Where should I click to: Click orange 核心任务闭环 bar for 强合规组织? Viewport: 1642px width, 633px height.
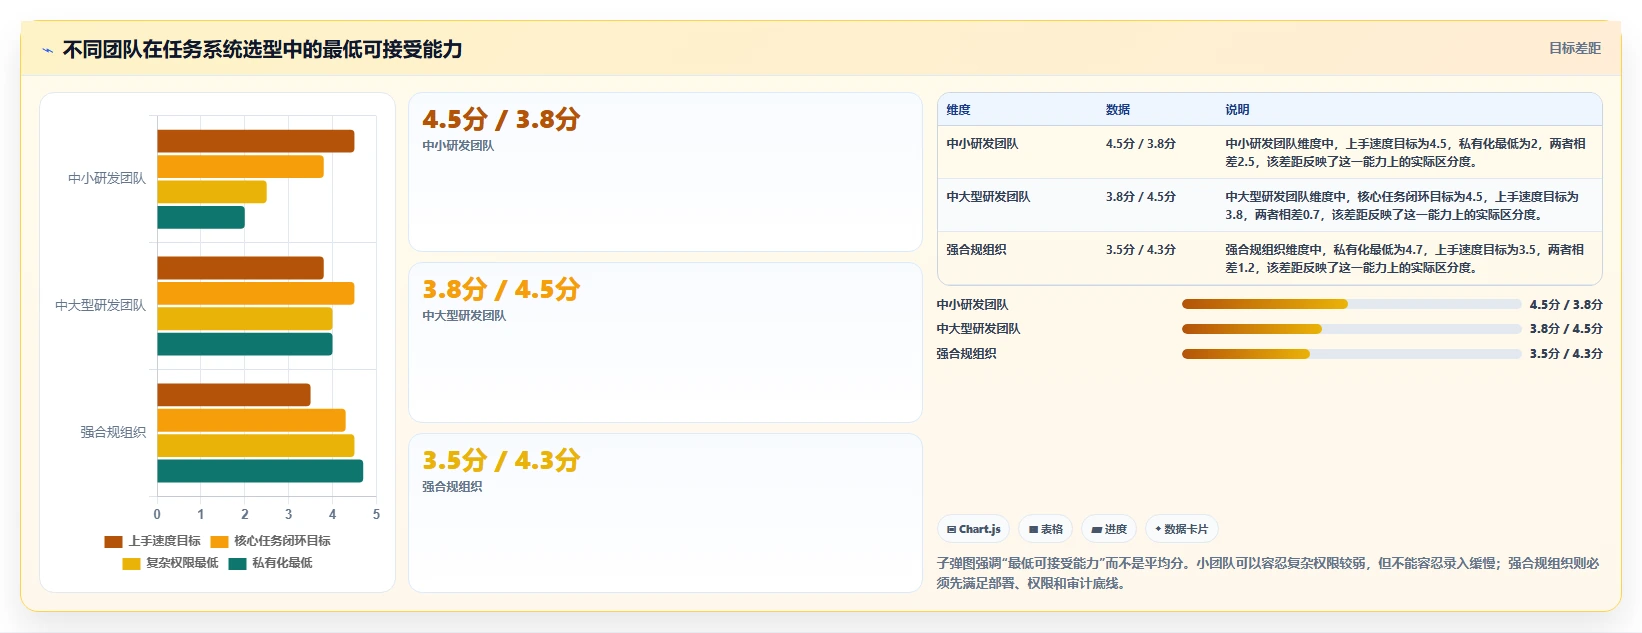251,420
